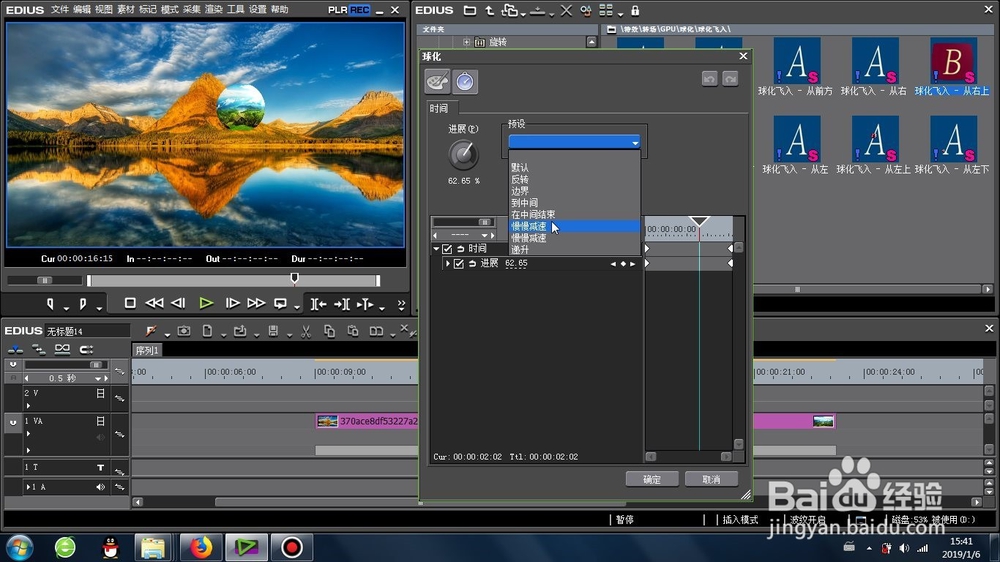
Task: Click the ripple mode icon in timeline
Action: [x=39, y=349]
